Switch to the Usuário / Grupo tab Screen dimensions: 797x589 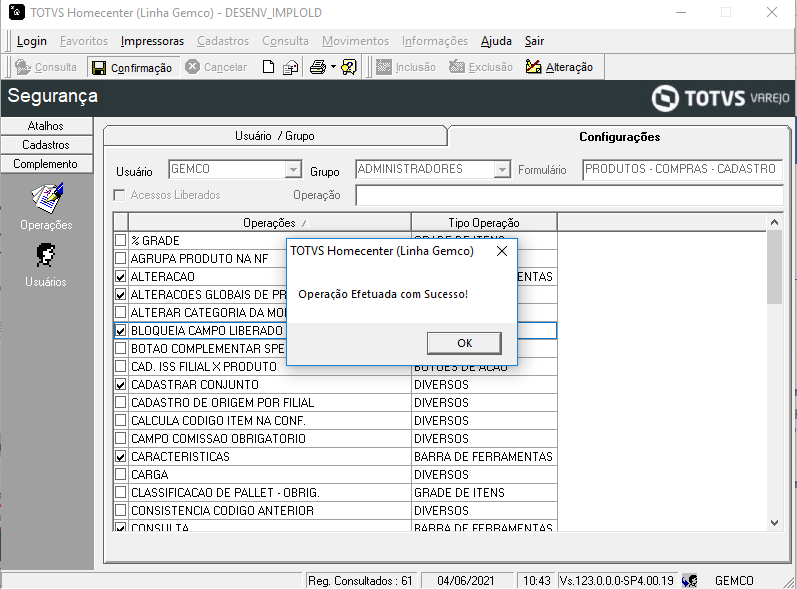coord(274,136)
